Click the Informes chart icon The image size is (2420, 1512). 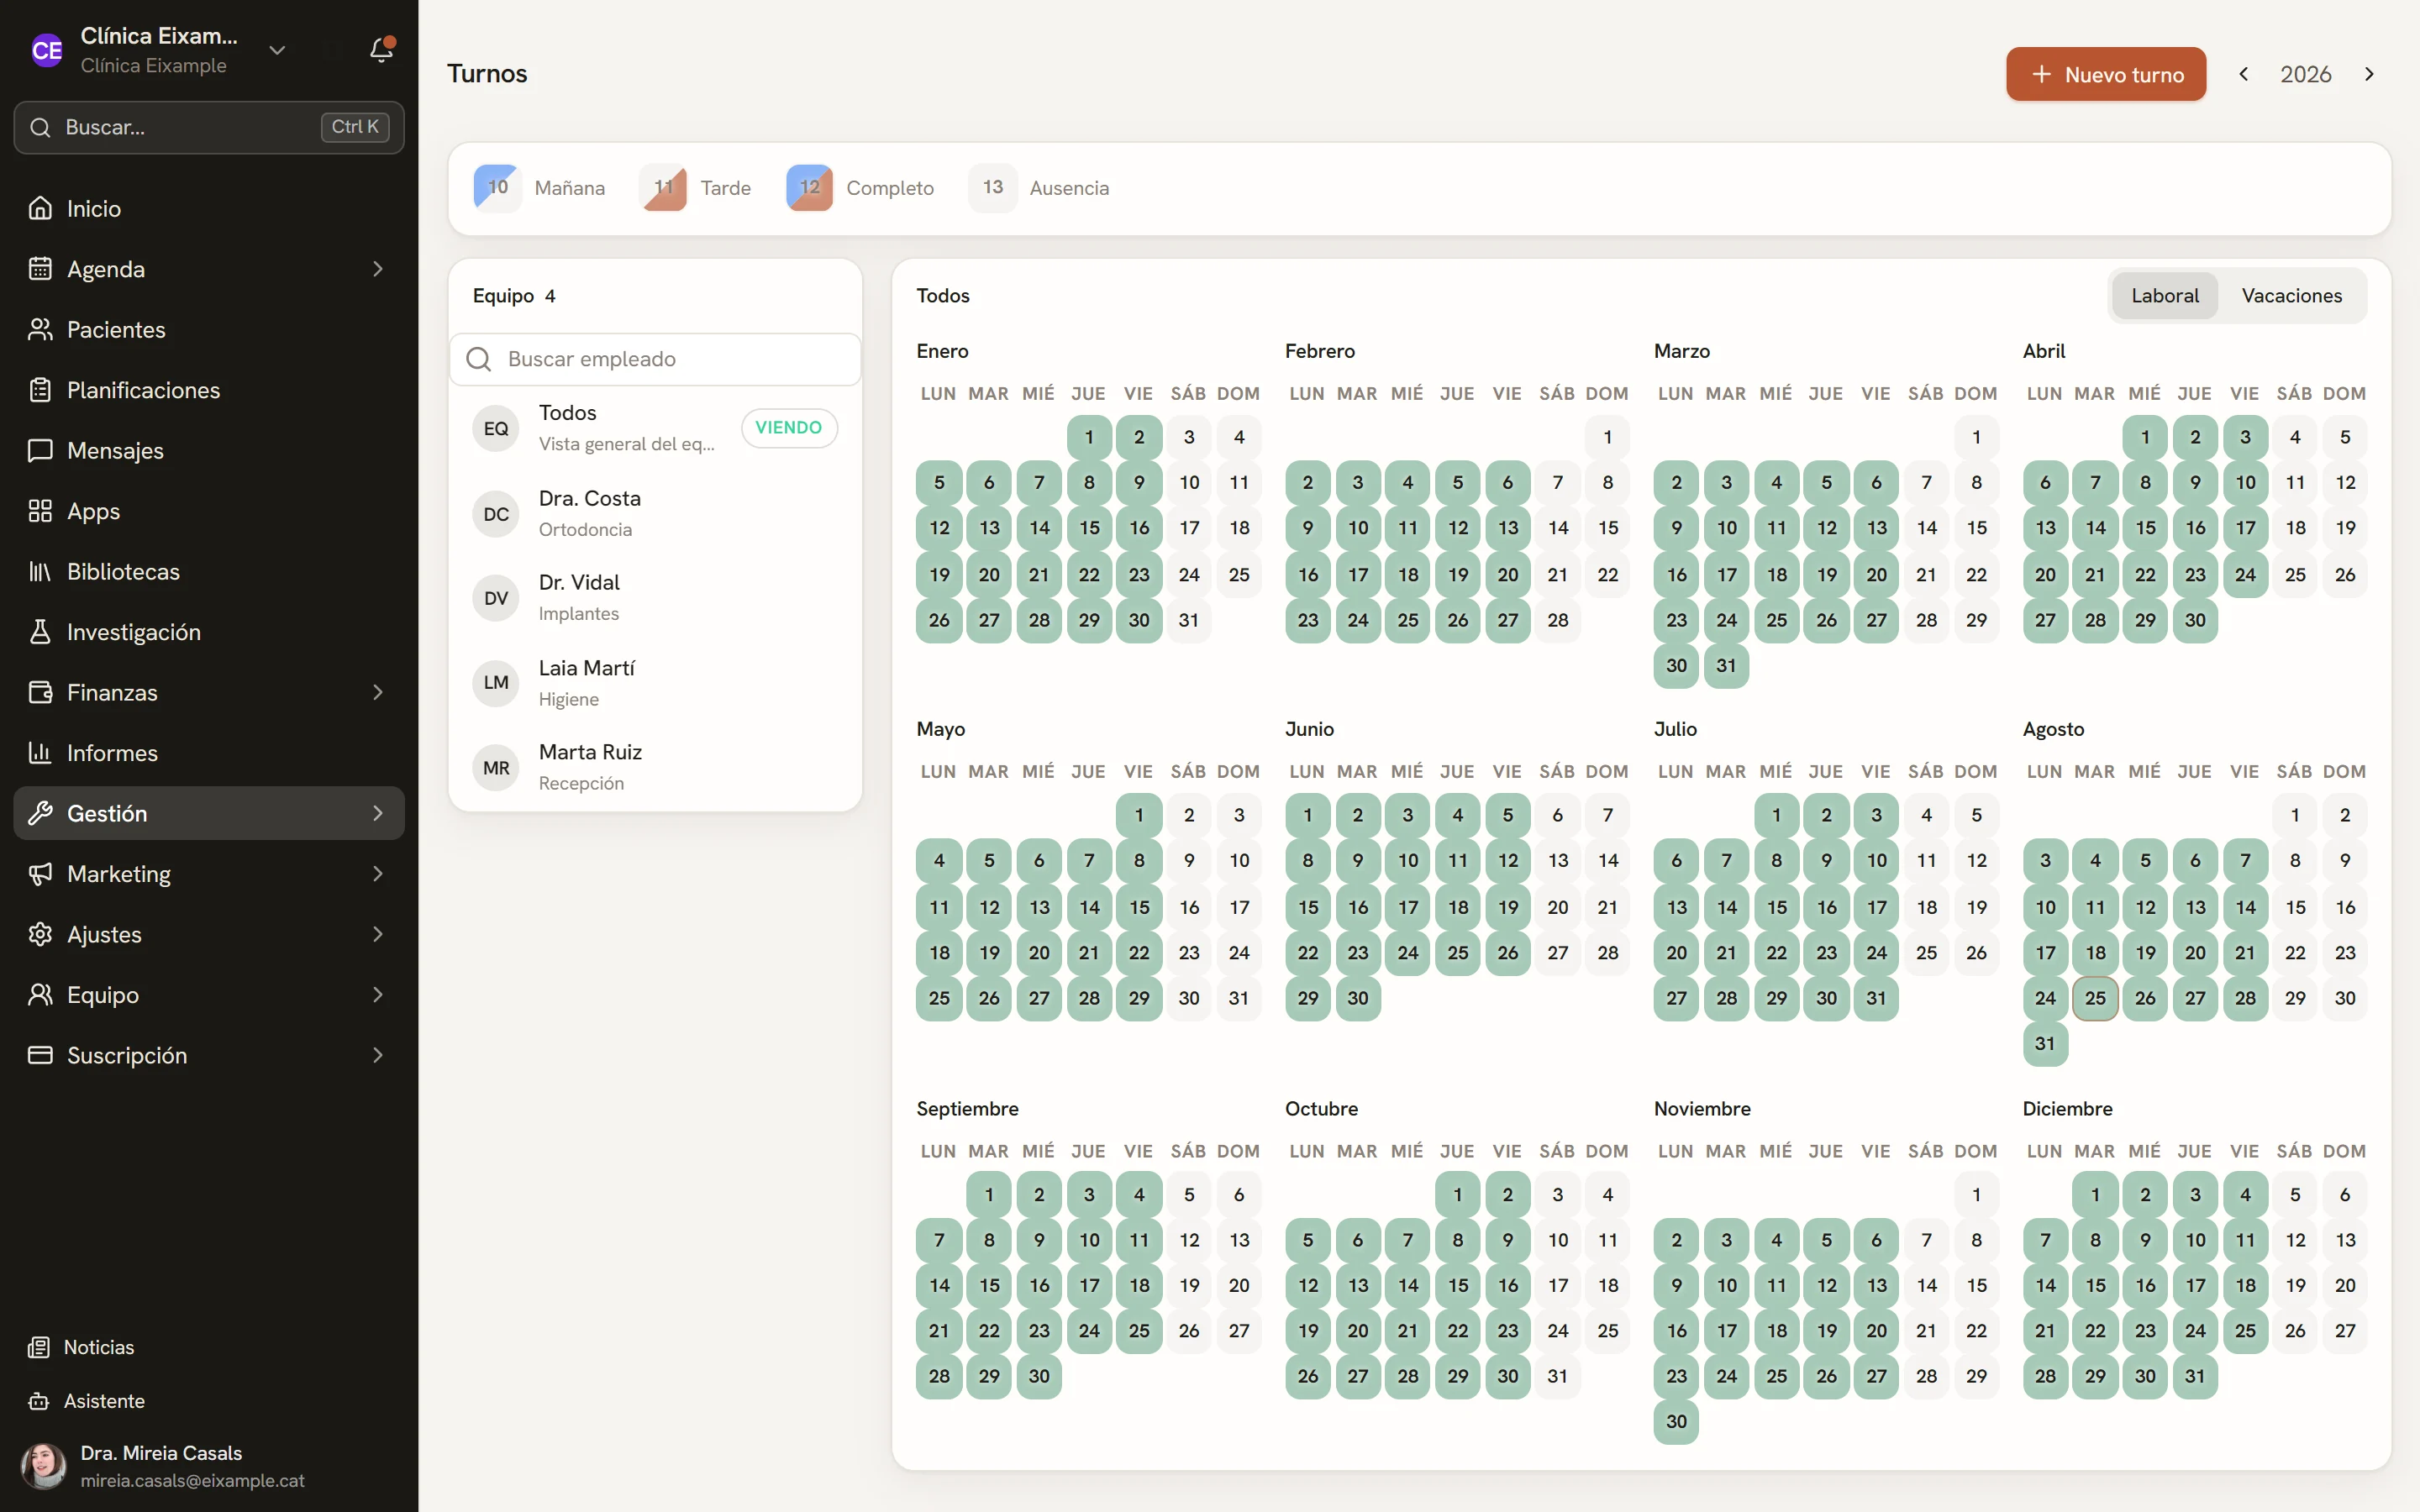coord(40,752)
